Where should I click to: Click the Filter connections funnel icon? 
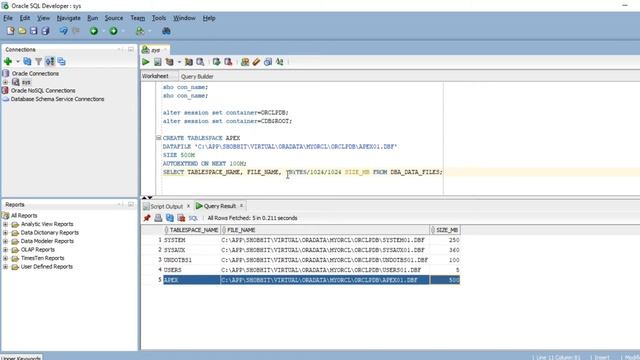click(x=38, y=62)
